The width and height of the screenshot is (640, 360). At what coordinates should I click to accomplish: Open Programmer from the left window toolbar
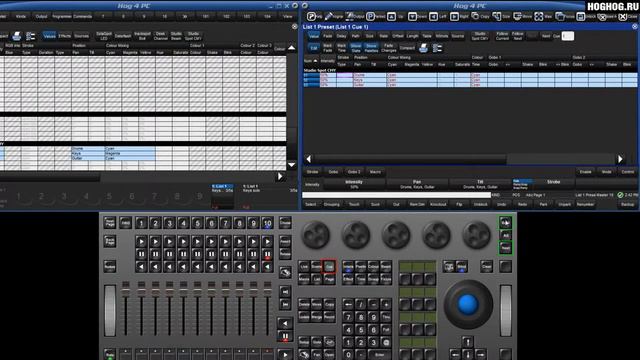pyautogui.click(x=62, y=16)
